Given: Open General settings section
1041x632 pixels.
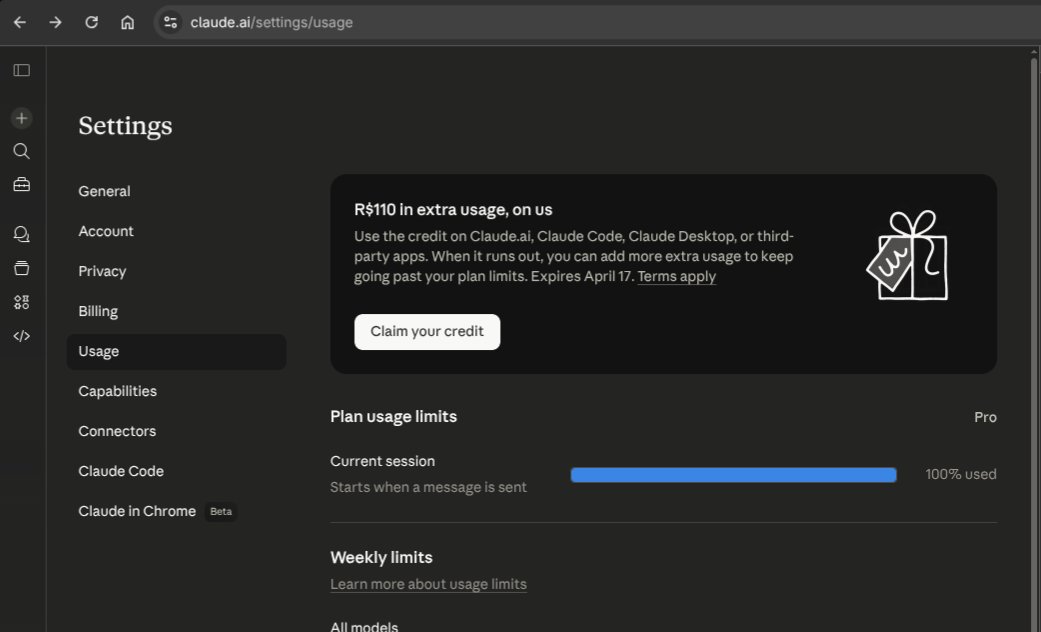Looking at the screenshot, I should pos(176,191).
